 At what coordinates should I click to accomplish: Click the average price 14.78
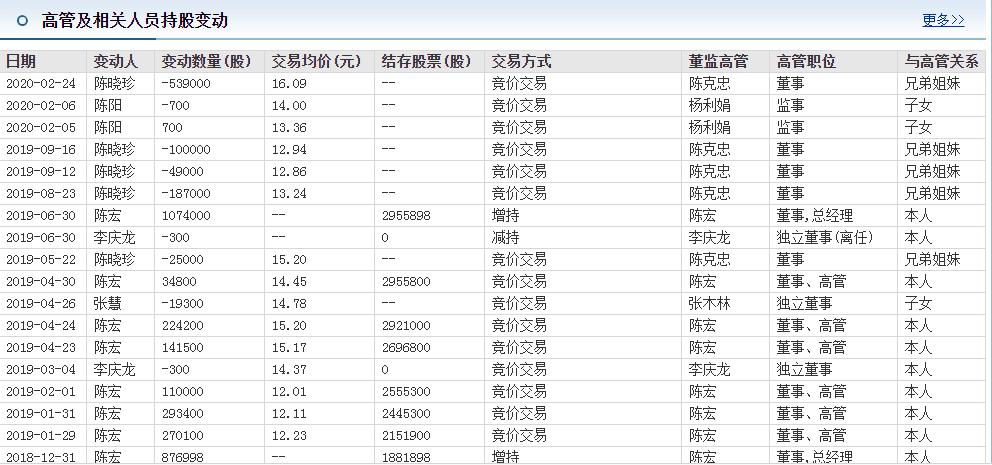(x=289, y=304)
